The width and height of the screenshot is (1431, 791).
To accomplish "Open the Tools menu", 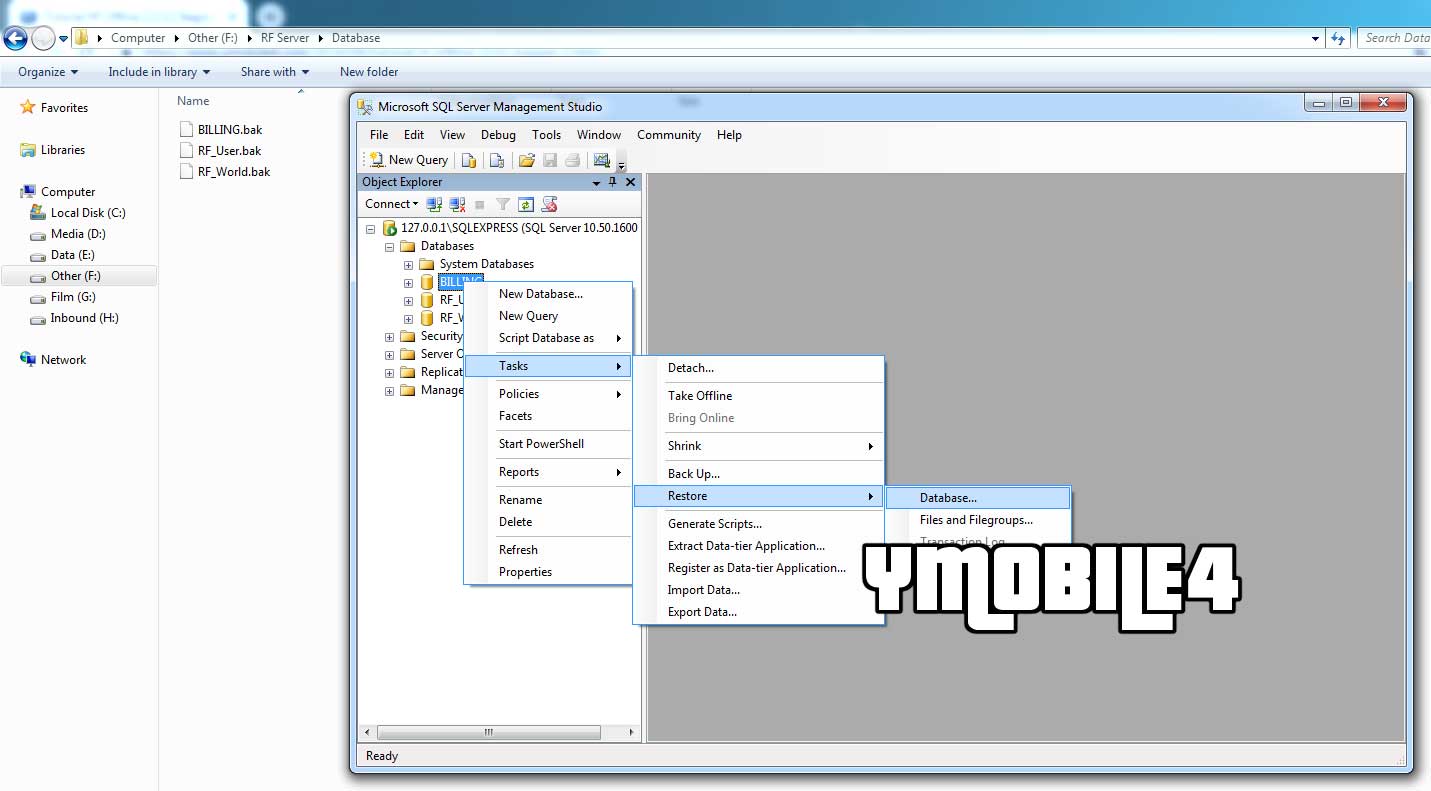I will pyautogui.click(x=546, y=135).
